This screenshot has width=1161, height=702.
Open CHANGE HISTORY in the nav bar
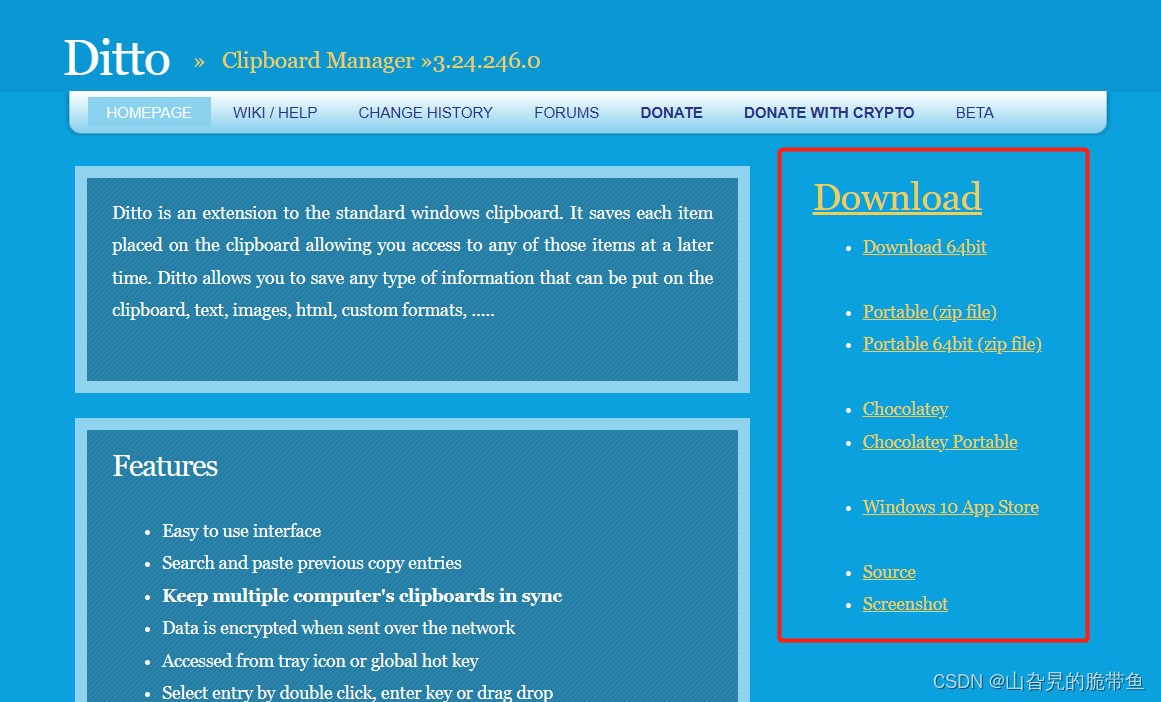point(426,113)
